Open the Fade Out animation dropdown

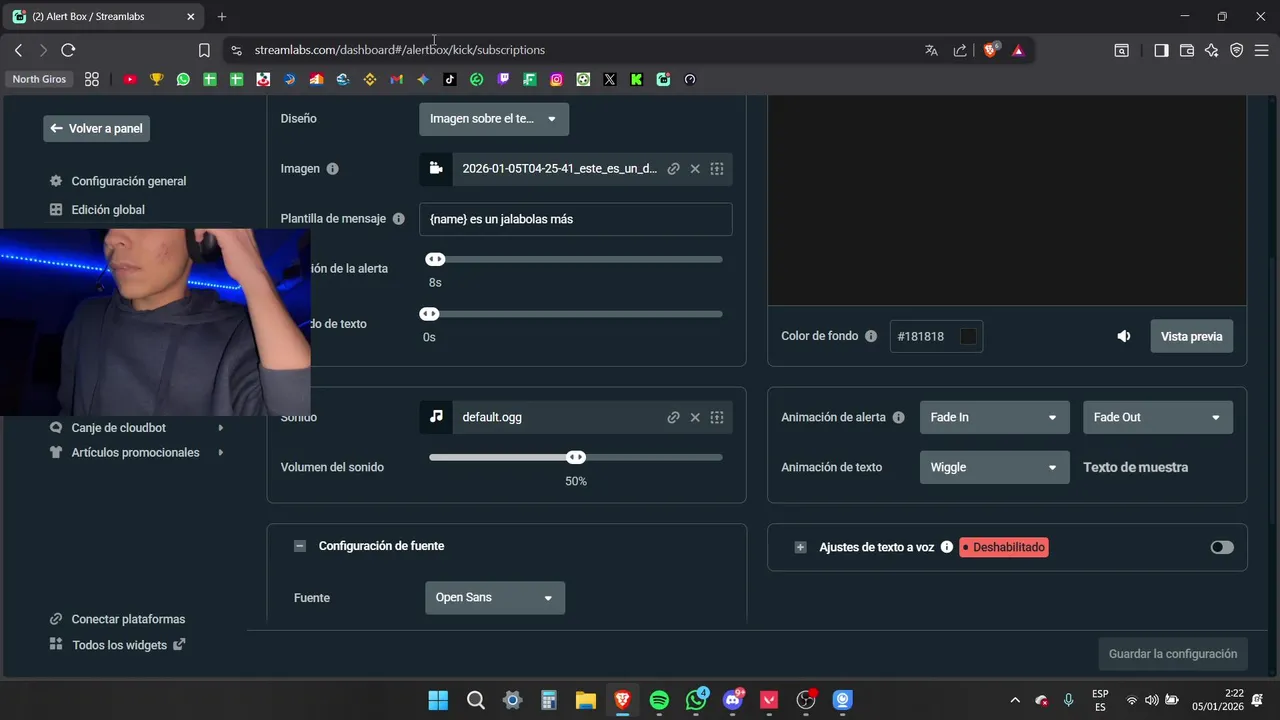click(1157, 417)
